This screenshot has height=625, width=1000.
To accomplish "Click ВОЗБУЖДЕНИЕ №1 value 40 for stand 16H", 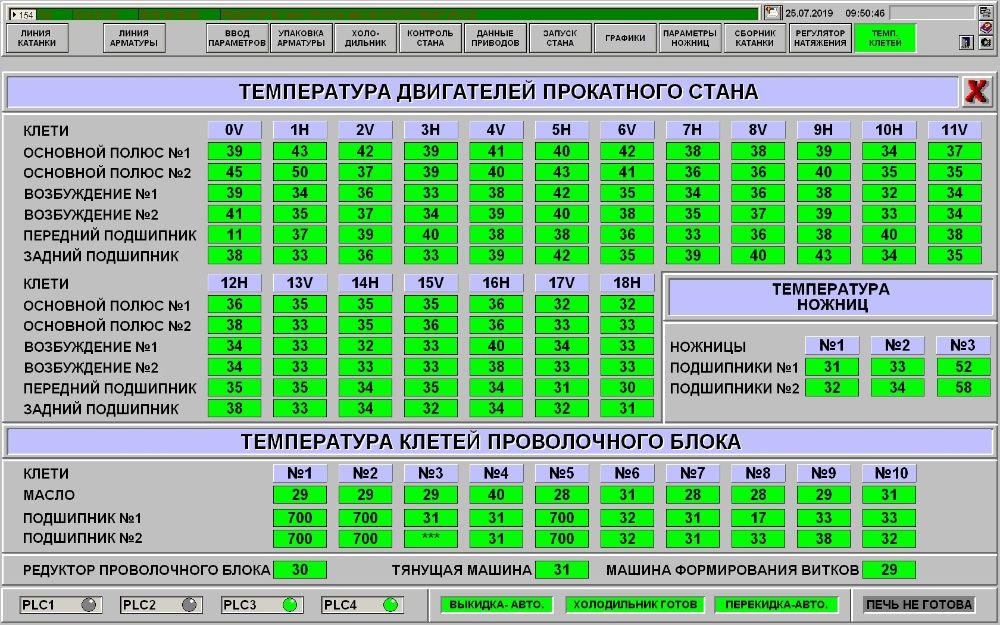I will (x=496, y=347).
